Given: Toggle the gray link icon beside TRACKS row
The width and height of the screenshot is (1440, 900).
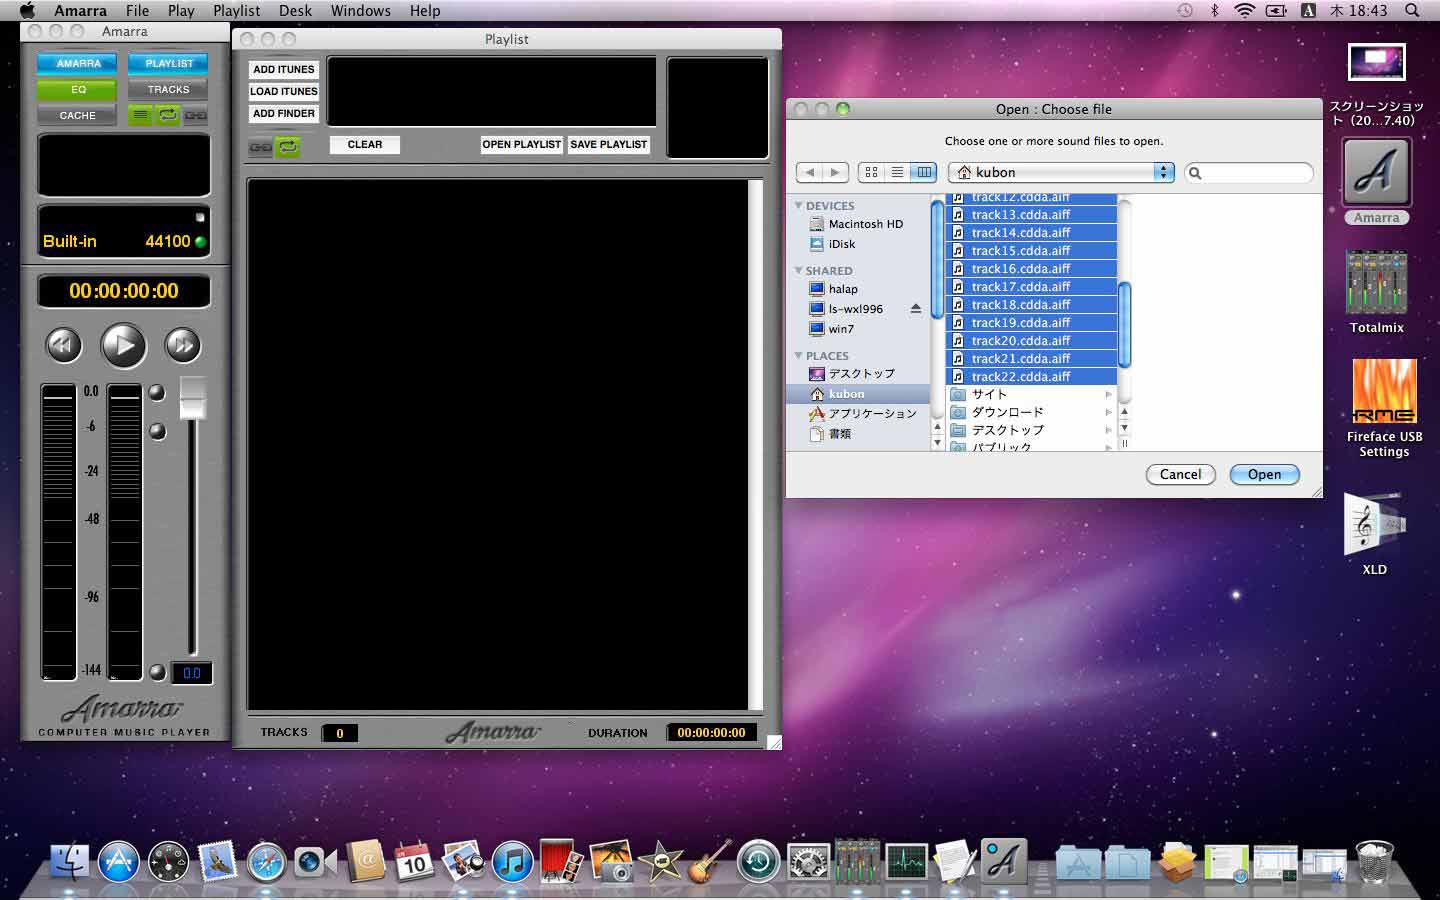Looking at the screenshot, I should pyautogui.click(x=196, y=115).
